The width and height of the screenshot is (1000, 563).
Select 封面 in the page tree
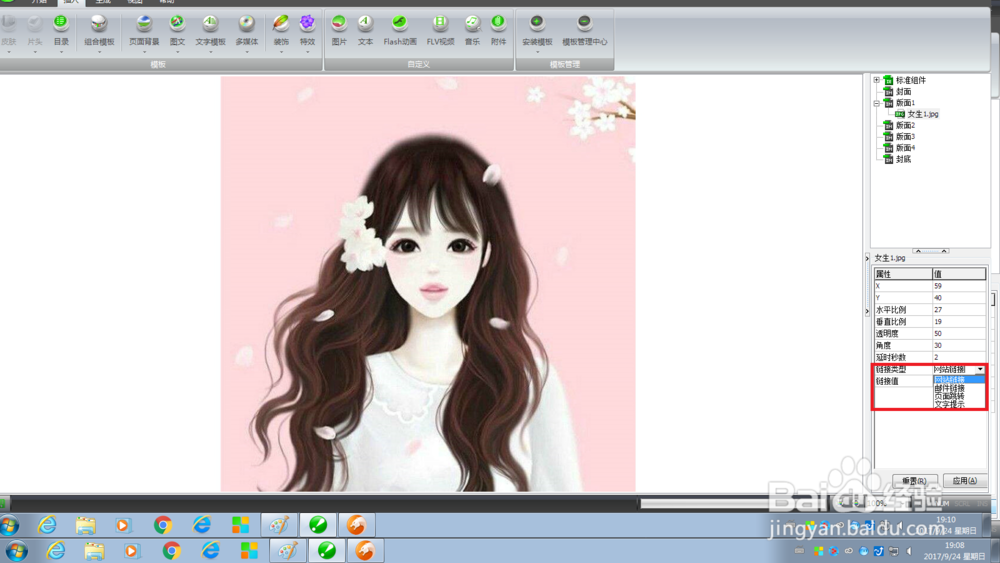pyautogui.click(x=903, y=92)
